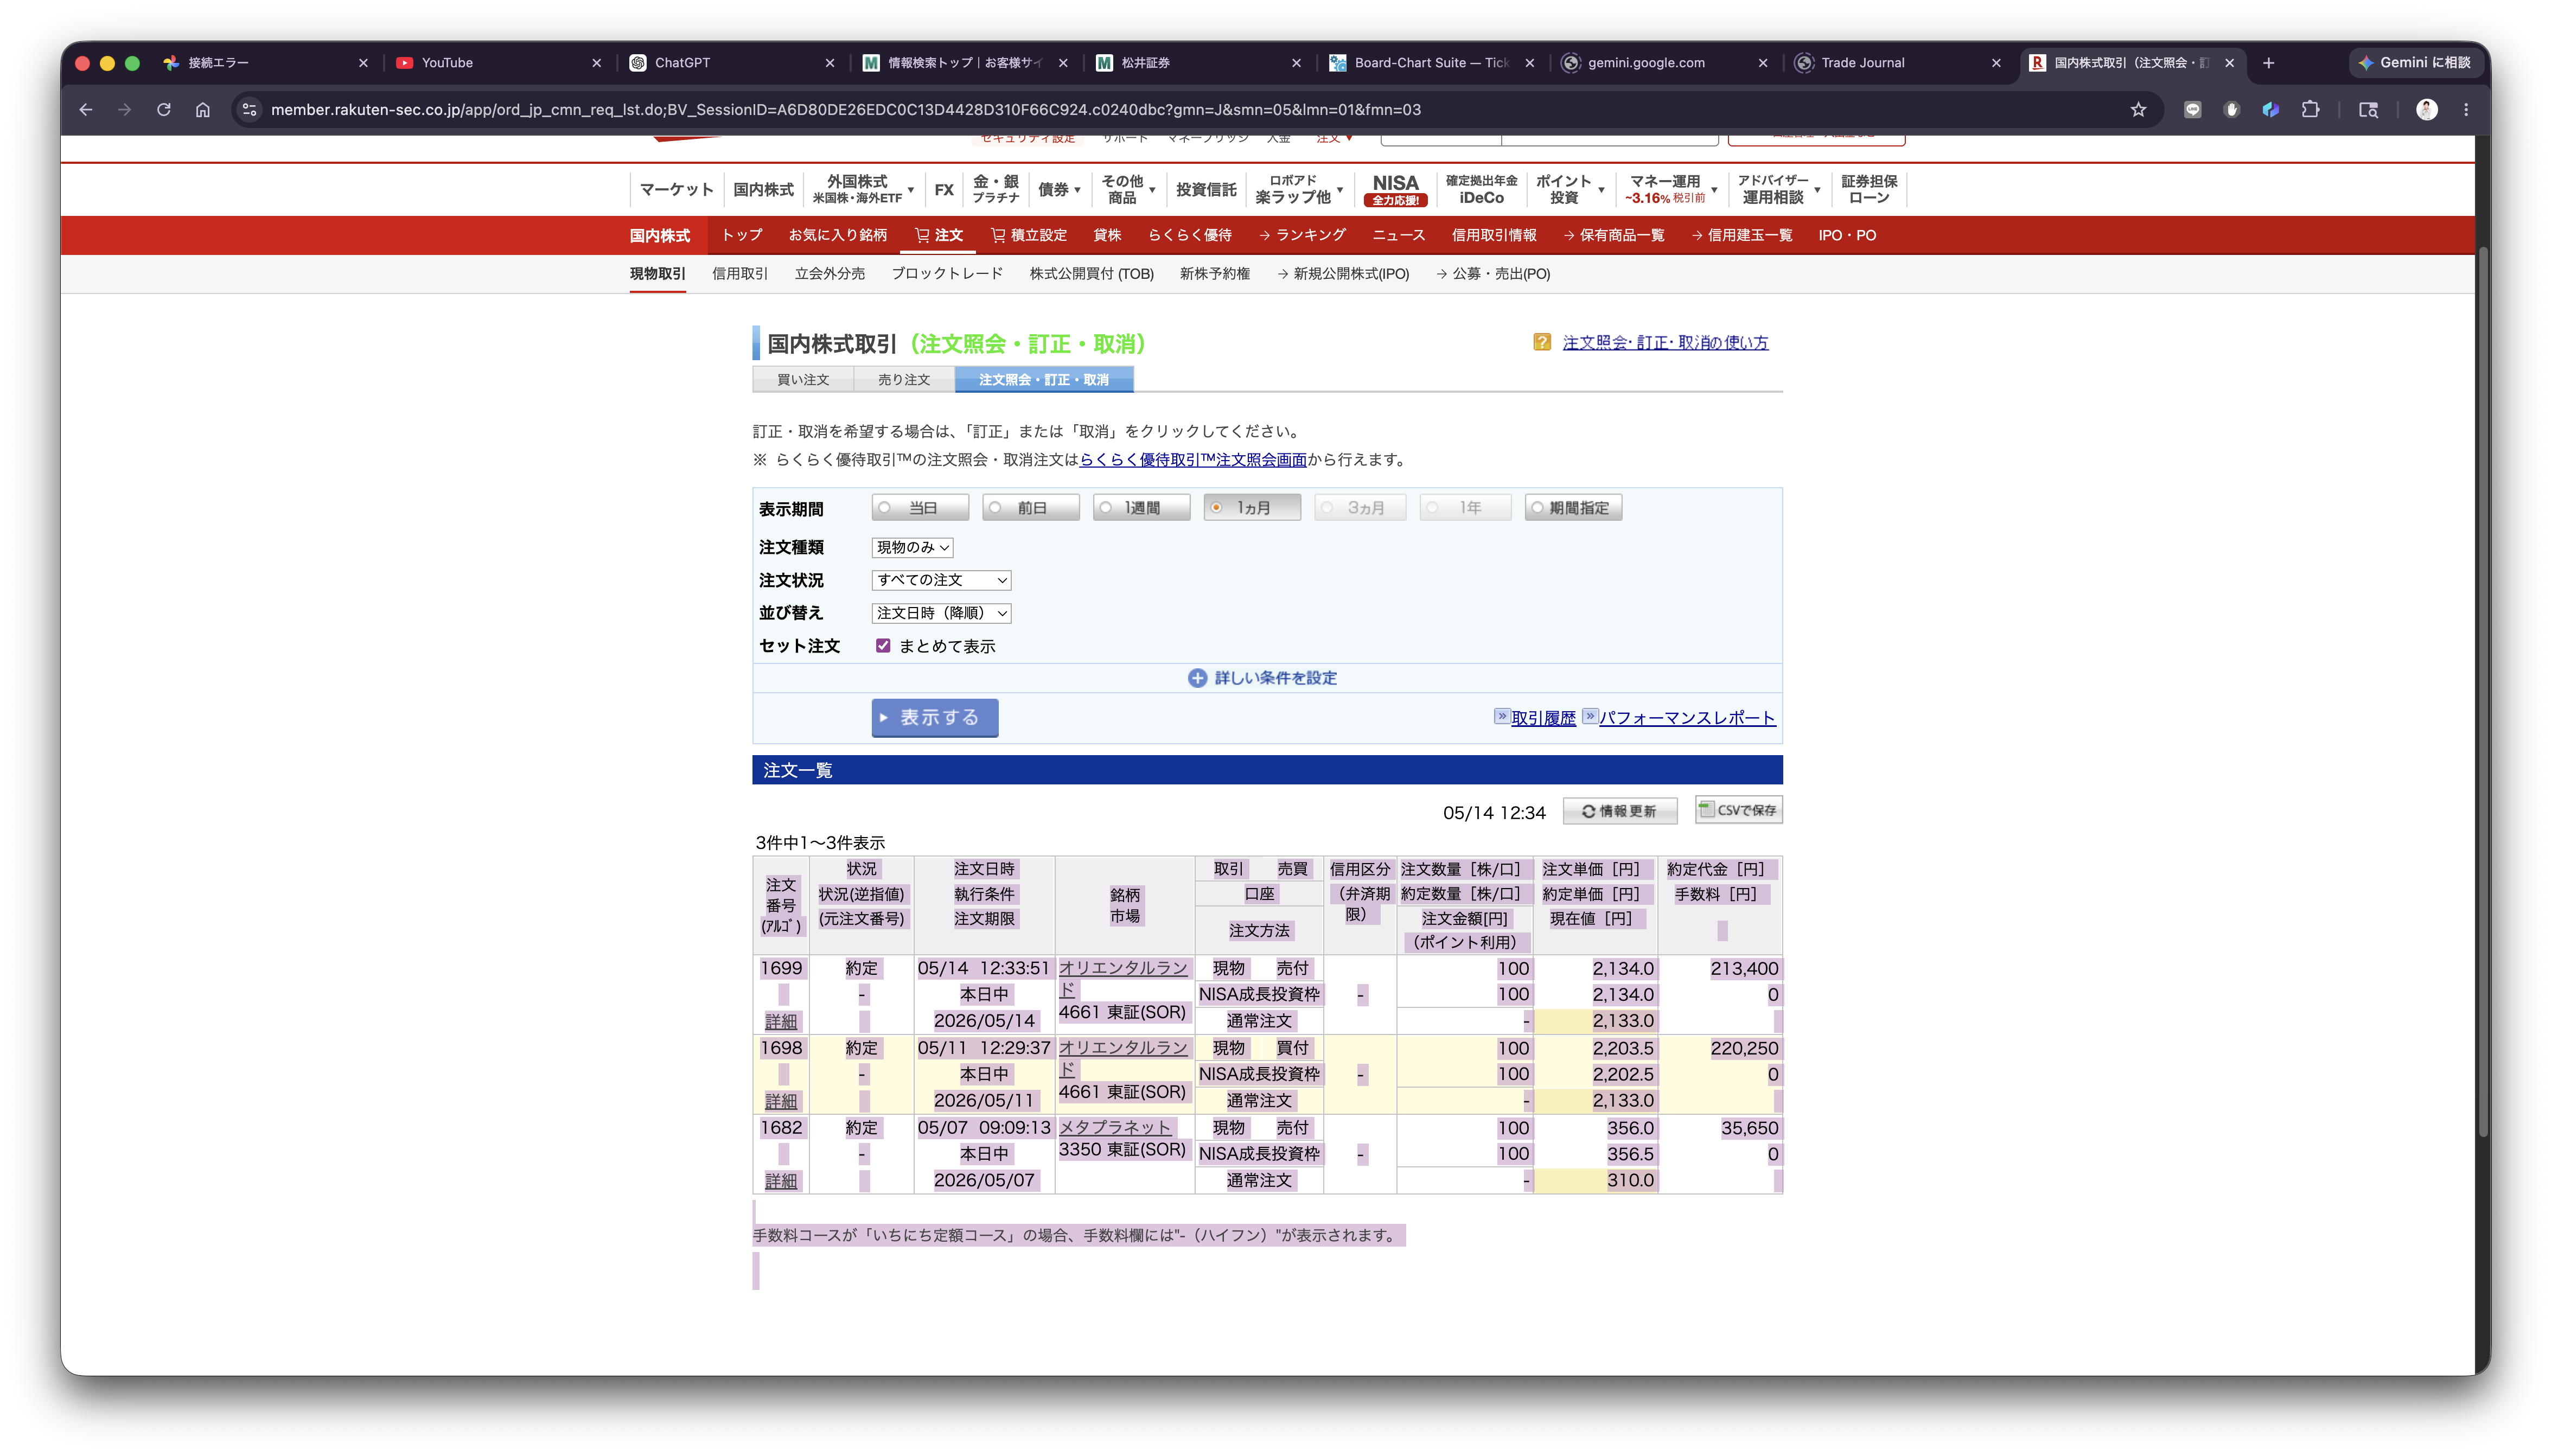This screenshot has height=1456, width=2552.
Task: Switch to the YouTube browser tab
Action: pos(497,63)
